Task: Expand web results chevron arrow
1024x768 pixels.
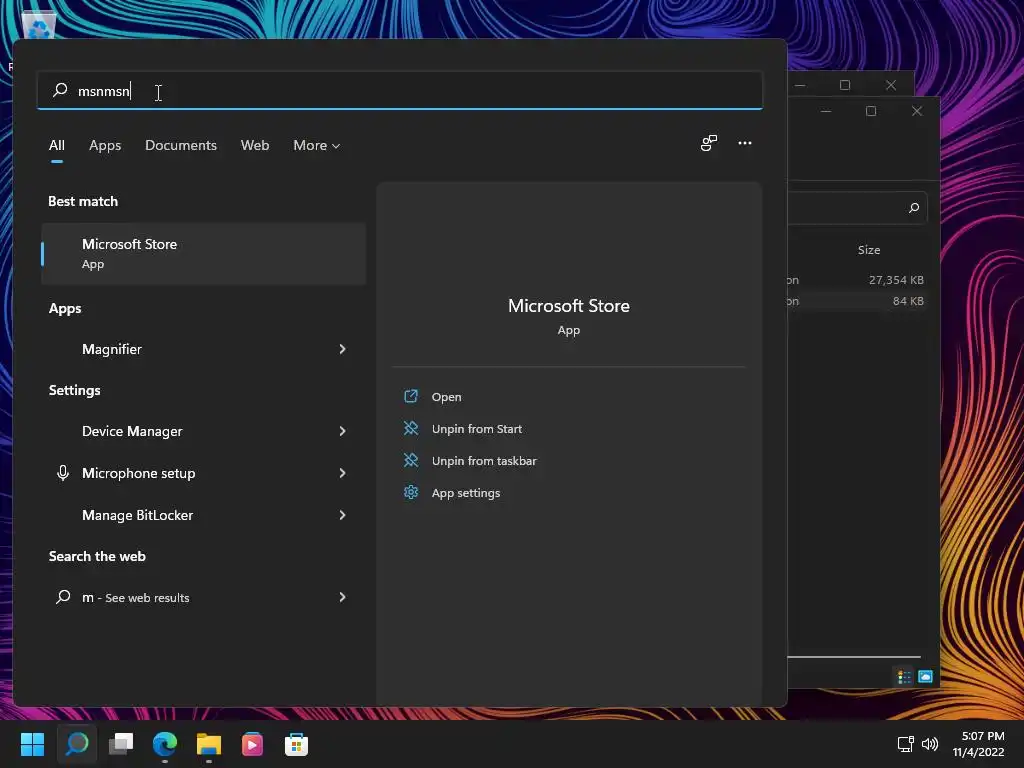Action: (342, 597)
